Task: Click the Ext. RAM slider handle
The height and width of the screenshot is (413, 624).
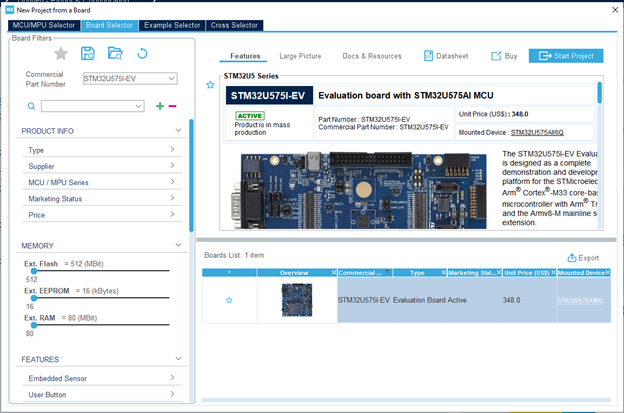Action: pos(34,325)
